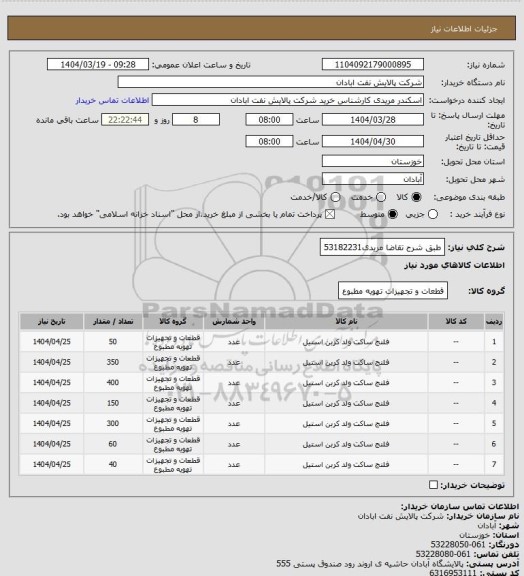Click quantity 350 in row 2
The width and height of the screenshot is (524, 576).
pyautogui.click(x=113, y=362)
